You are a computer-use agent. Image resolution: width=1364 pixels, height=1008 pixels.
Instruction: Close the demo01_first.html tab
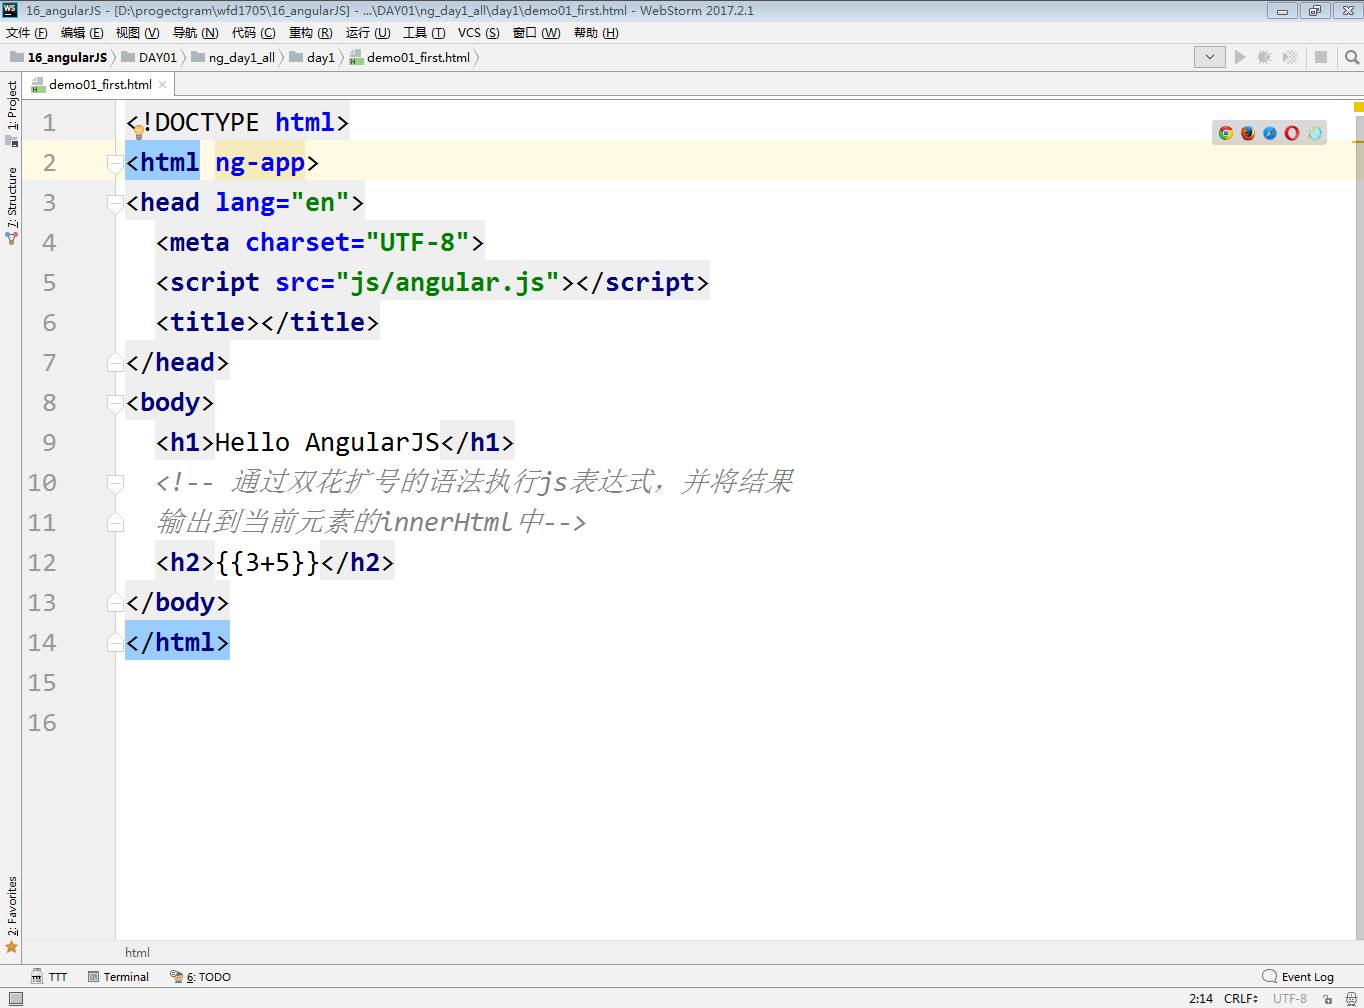(163, 85)
